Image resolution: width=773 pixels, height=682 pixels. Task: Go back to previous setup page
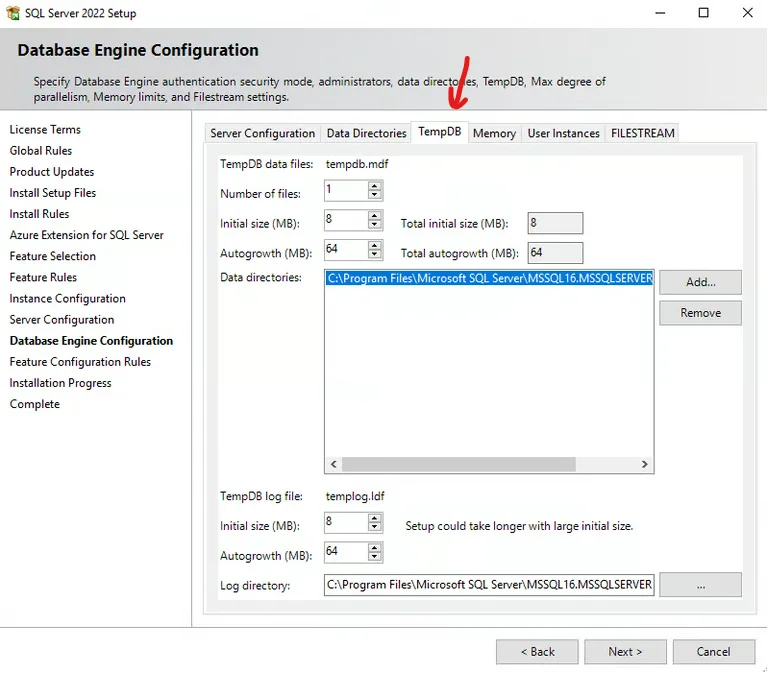537,651
